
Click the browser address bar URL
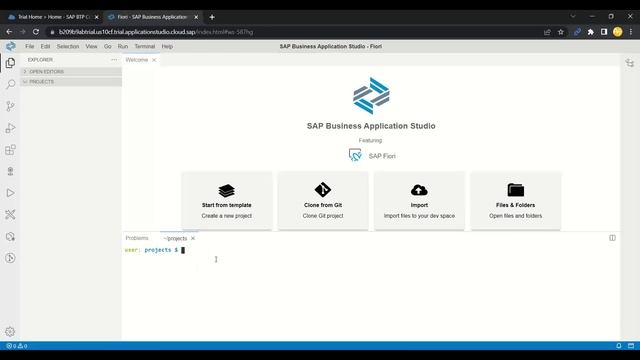coord(156,32)
